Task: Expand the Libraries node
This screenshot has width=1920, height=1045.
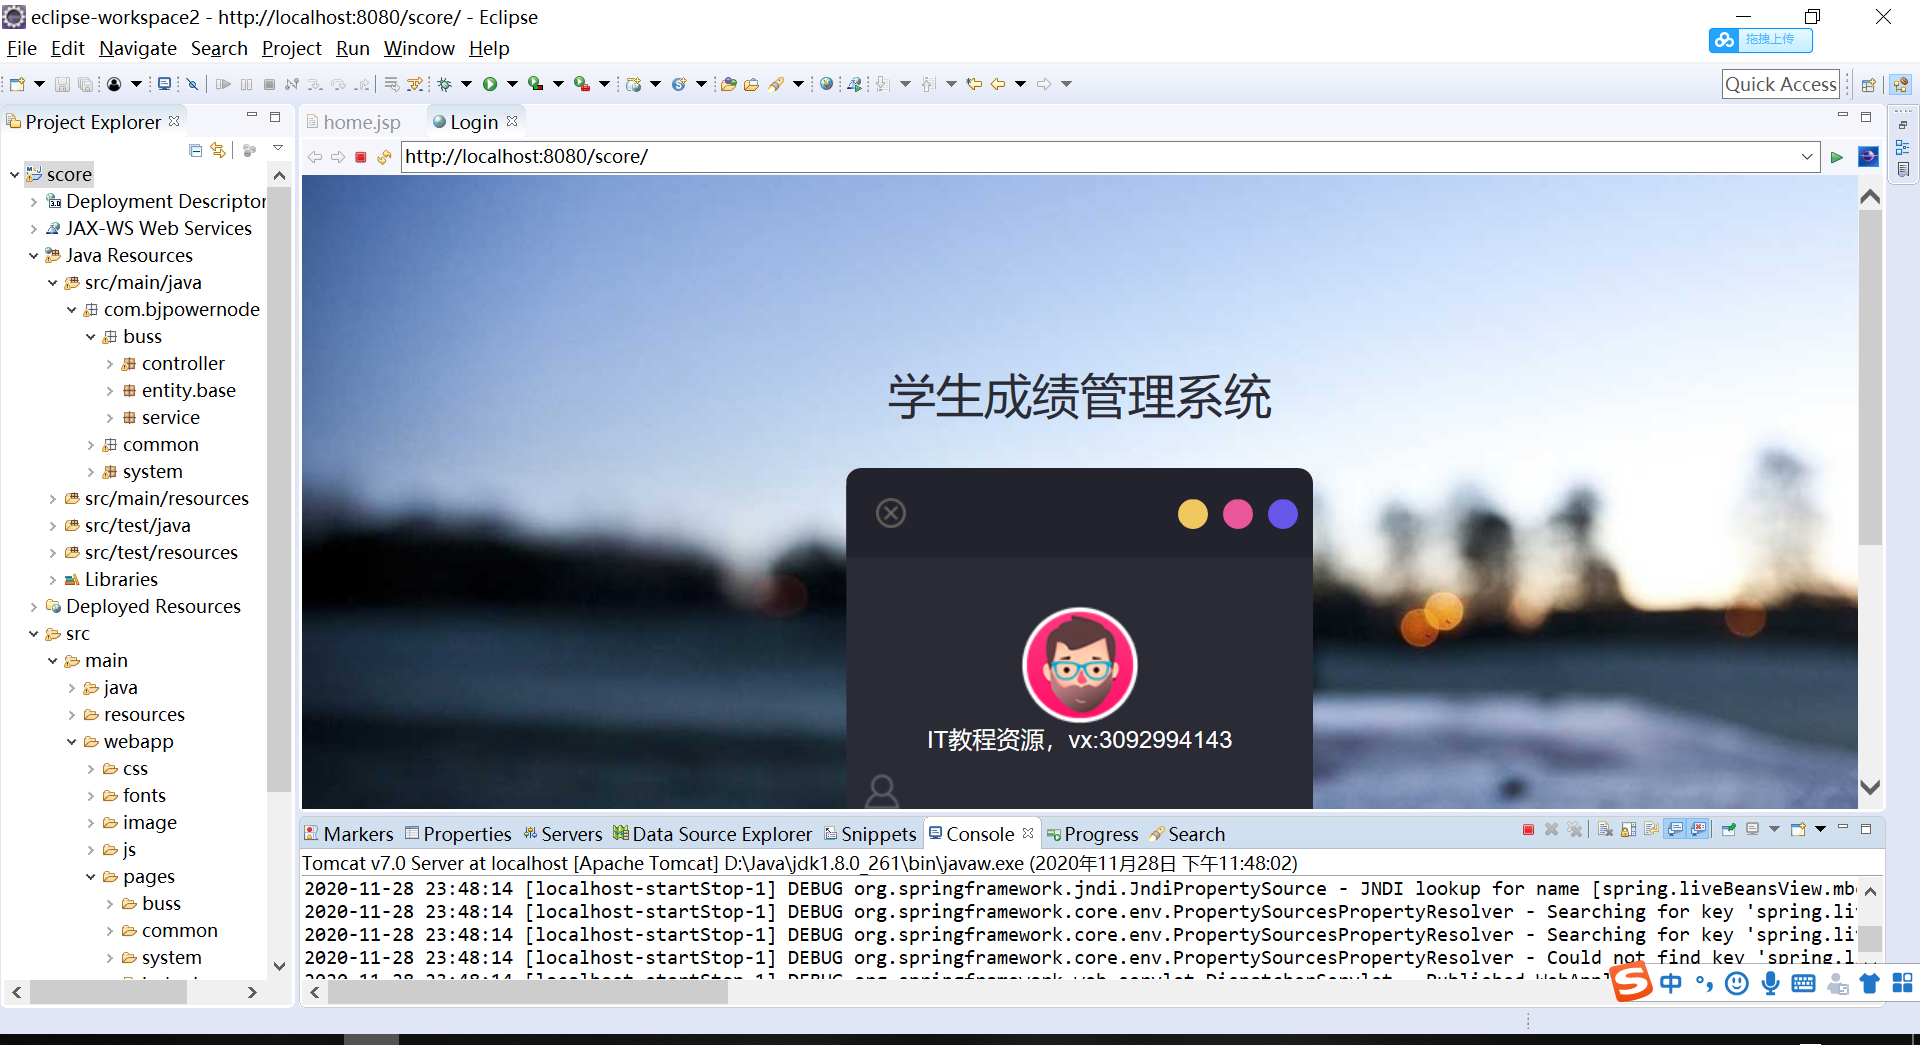Action: point(53,580)
